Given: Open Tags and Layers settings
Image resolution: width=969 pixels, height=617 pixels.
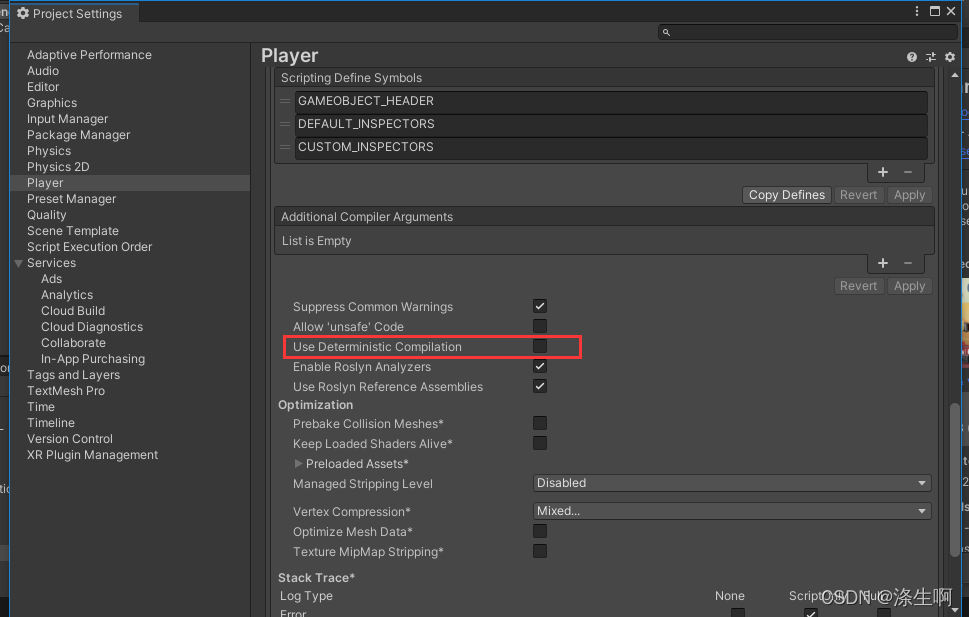Looking at the screenshot, I should 73,375.
